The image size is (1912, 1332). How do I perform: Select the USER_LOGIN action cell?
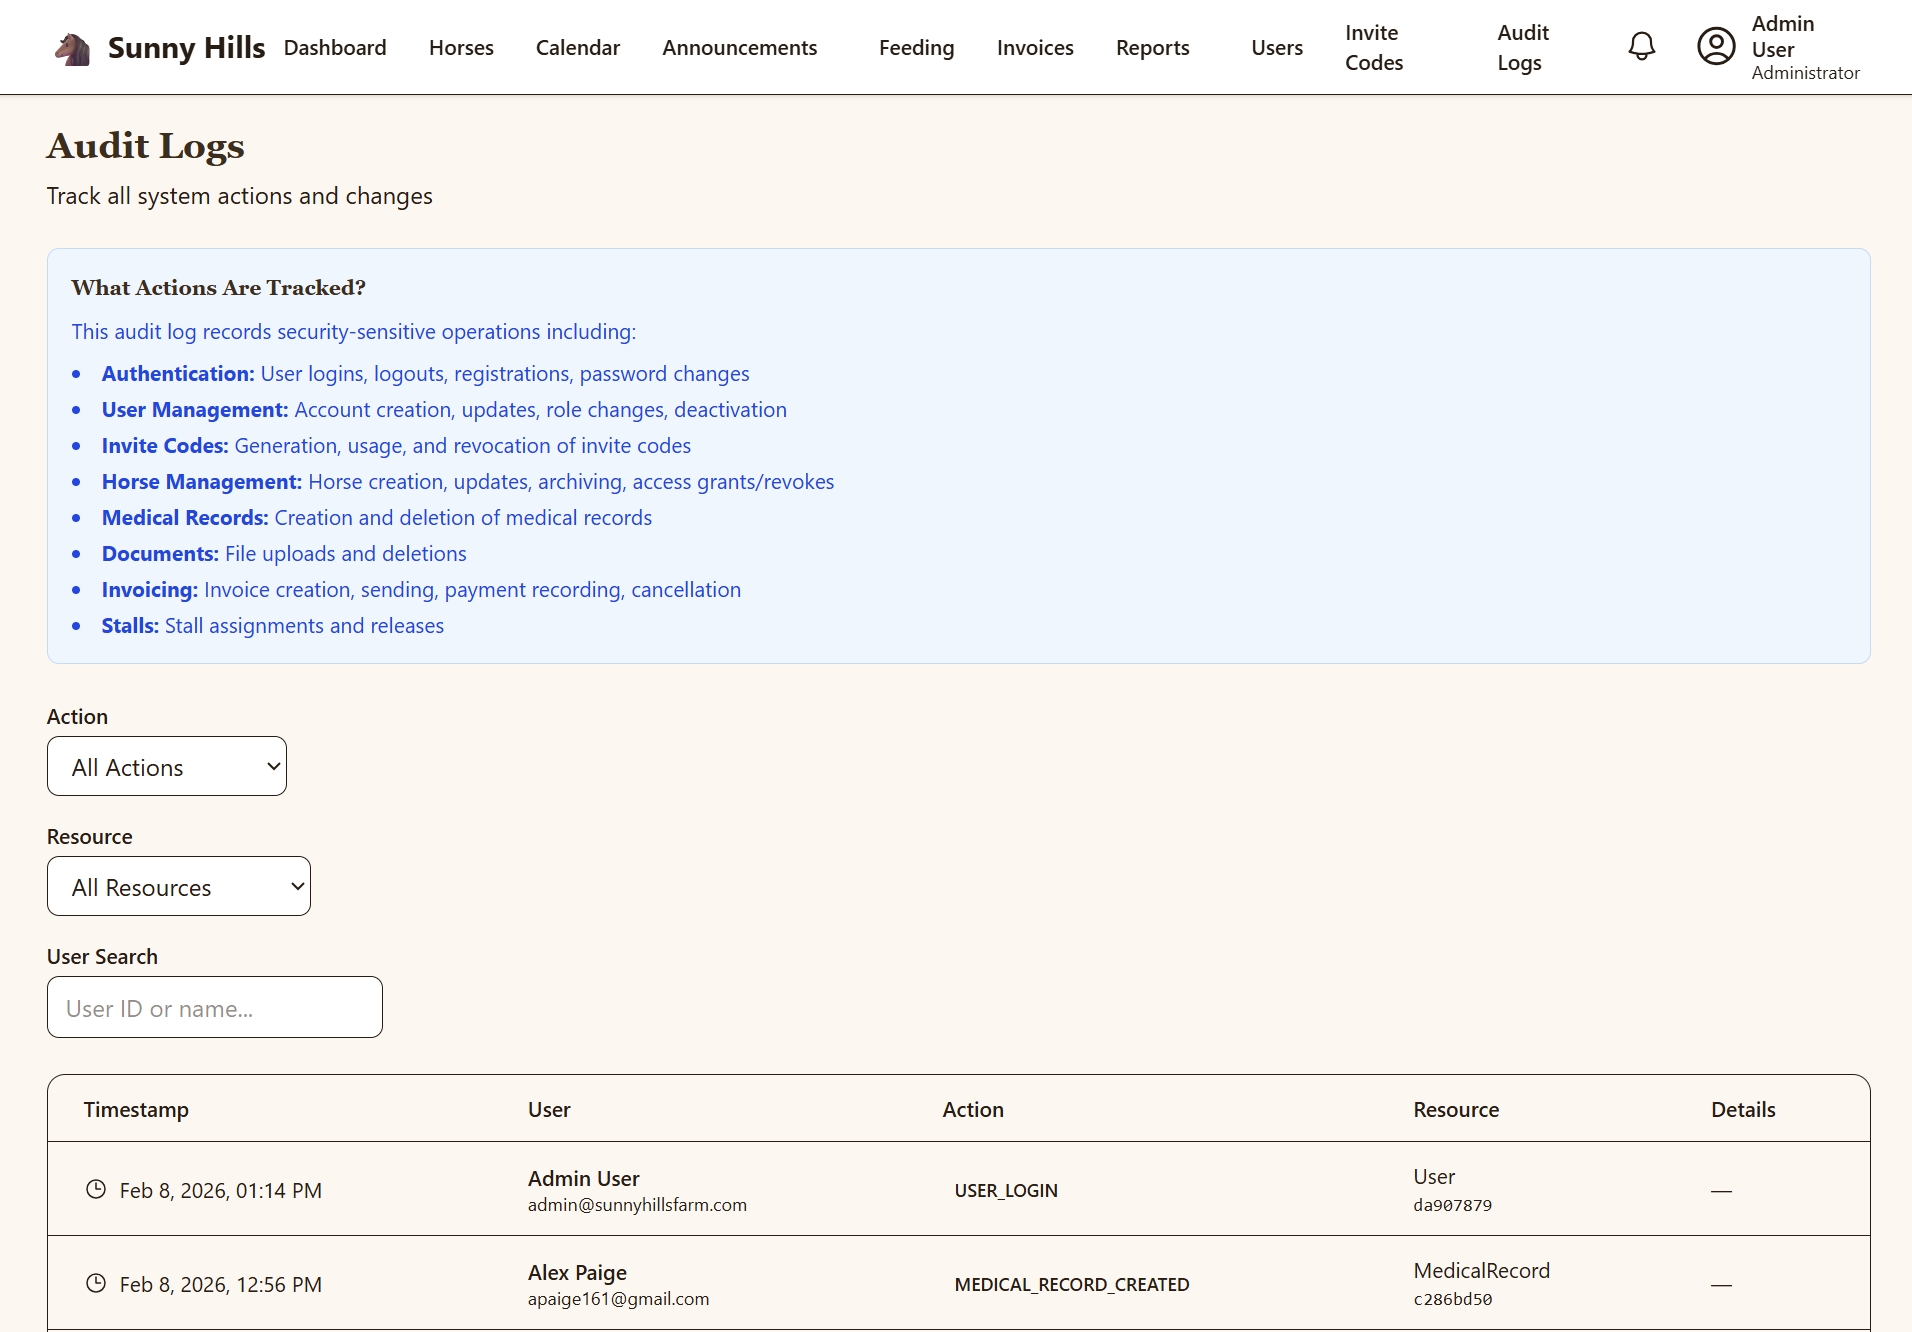(x=1006, y=1190)
